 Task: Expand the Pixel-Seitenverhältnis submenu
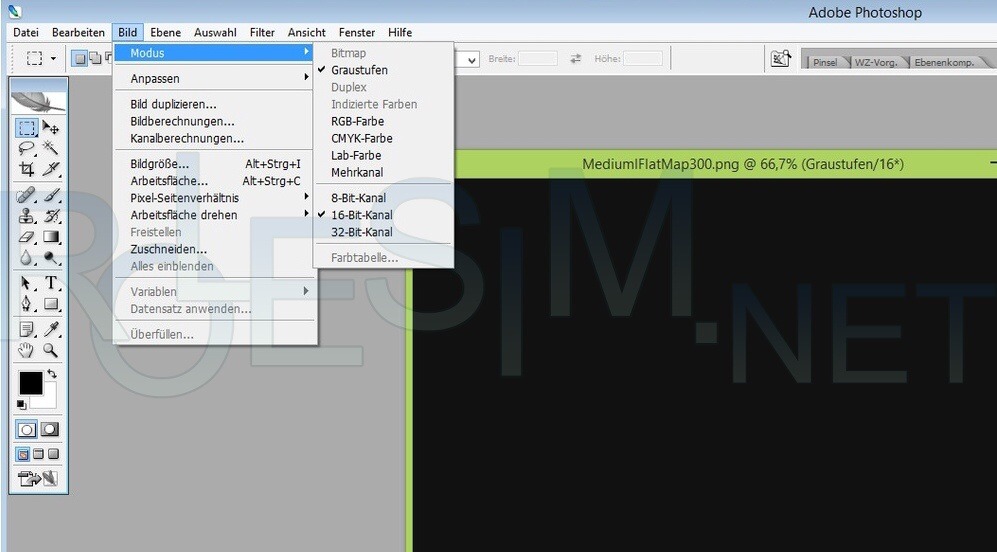(x=215, y=198)
